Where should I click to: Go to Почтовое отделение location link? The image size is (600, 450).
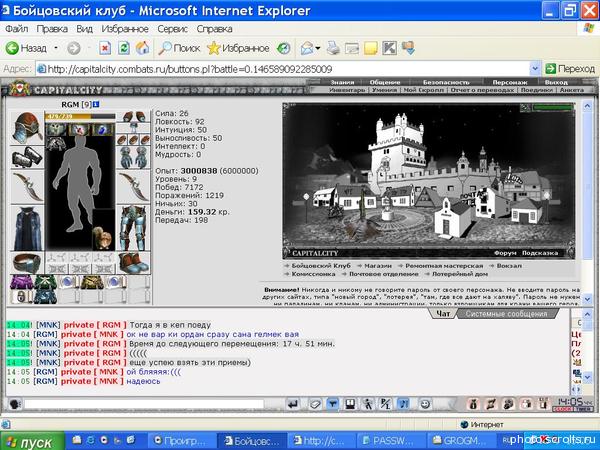383,274
